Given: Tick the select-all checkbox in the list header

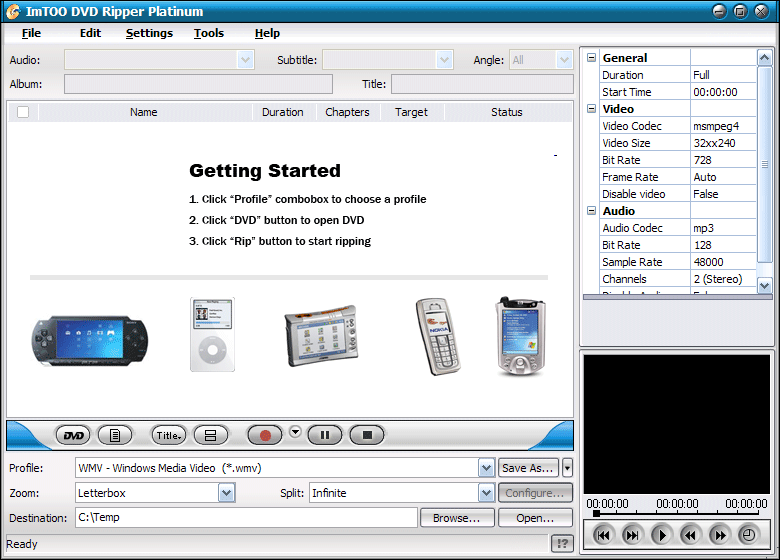Looking at the screenshot, I should [23, 112].
